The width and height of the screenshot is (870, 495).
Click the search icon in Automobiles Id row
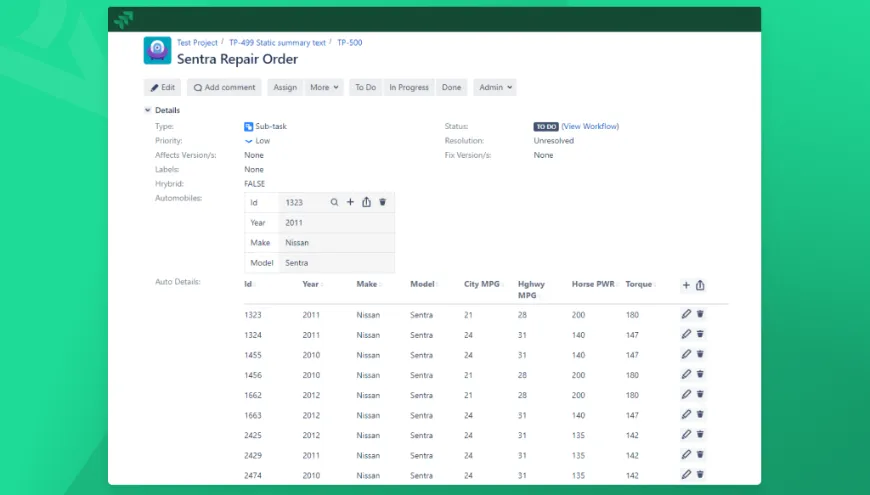click(334, 202)
